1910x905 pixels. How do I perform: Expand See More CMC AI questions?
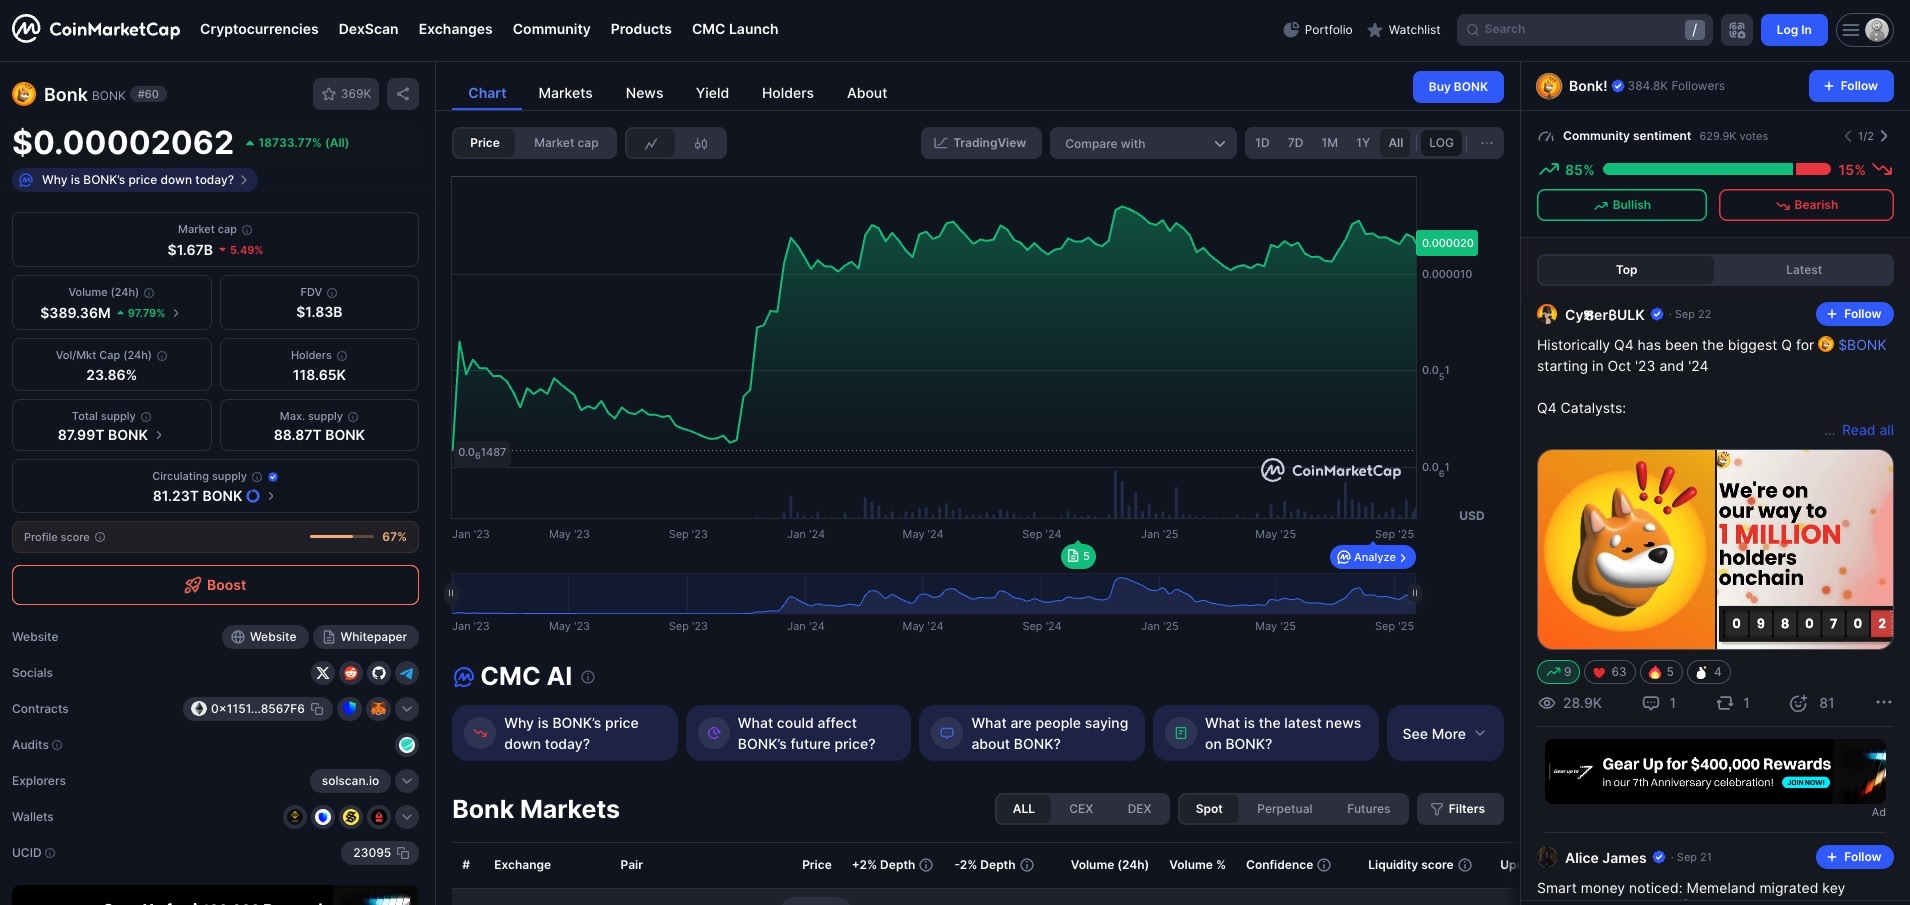pyautogui.click(x=1444, y=734)
